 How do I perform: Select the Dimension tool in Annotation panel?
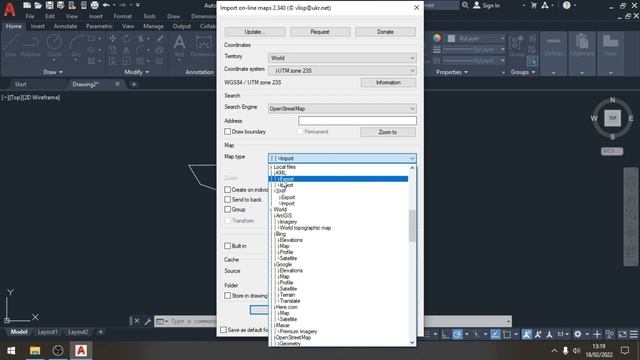click(203, 45)
